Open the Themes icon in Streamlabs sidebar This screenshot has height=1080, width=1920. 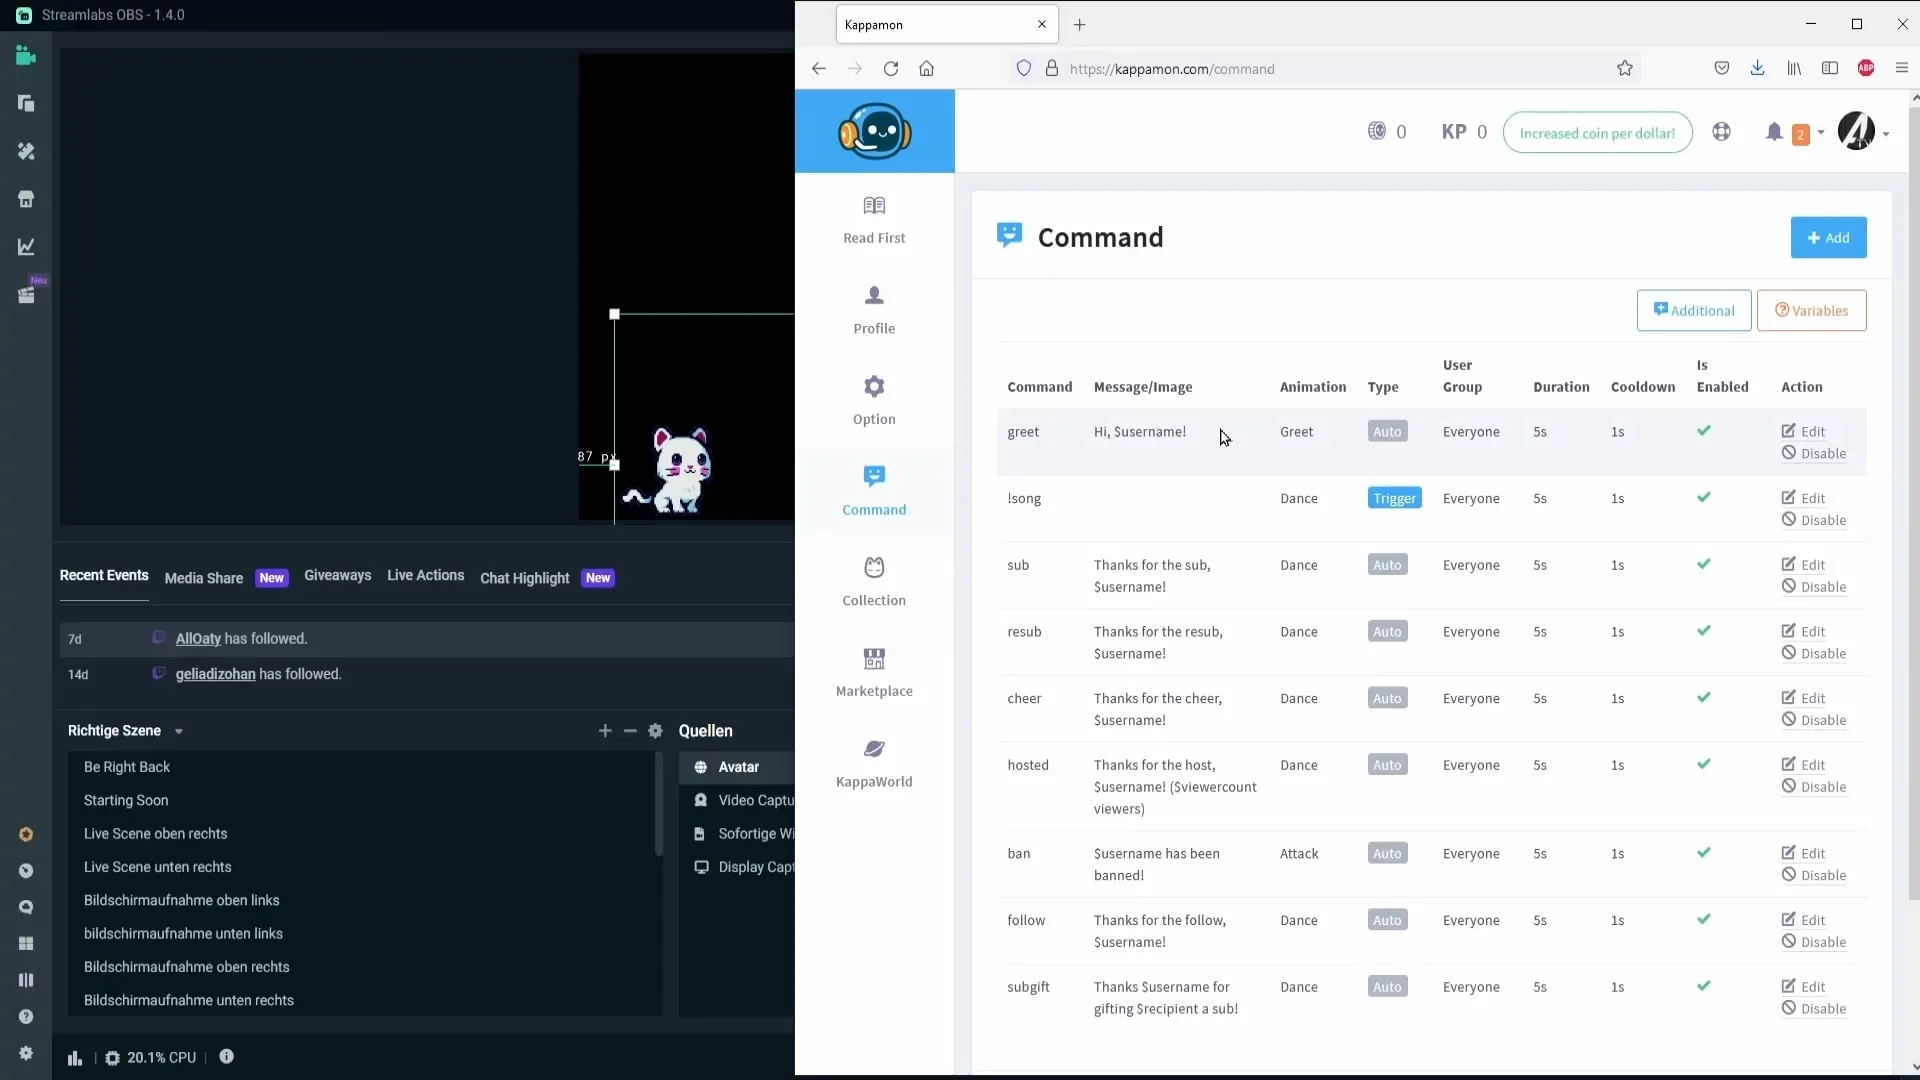(26, 151)
